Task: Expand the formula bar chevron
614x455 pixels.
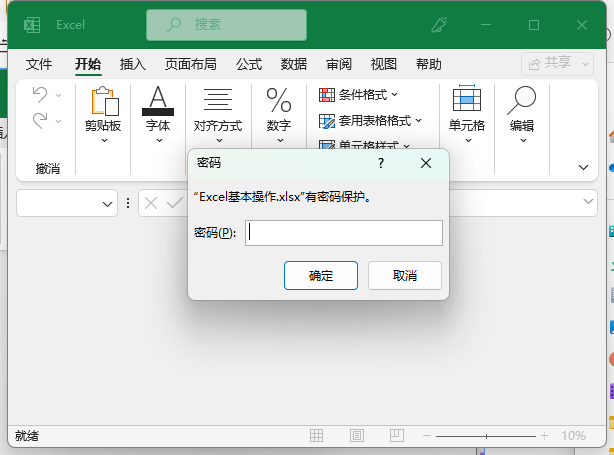Action: [588, 201]
